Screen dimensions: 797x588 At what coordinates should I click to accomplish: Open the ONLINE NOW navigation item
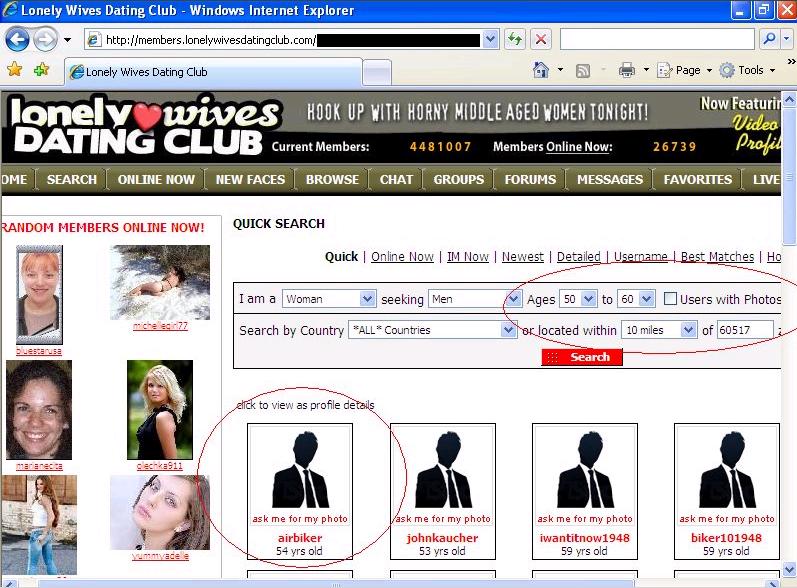[156, 179]
